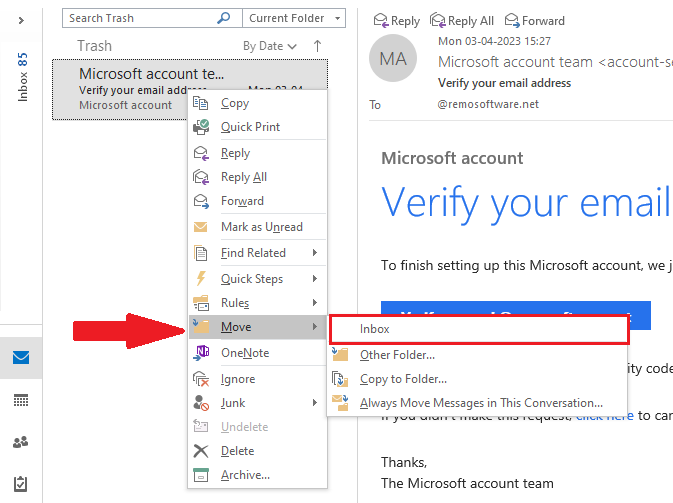Select the Microsoft account team message
673x503 pixels.
190,89
